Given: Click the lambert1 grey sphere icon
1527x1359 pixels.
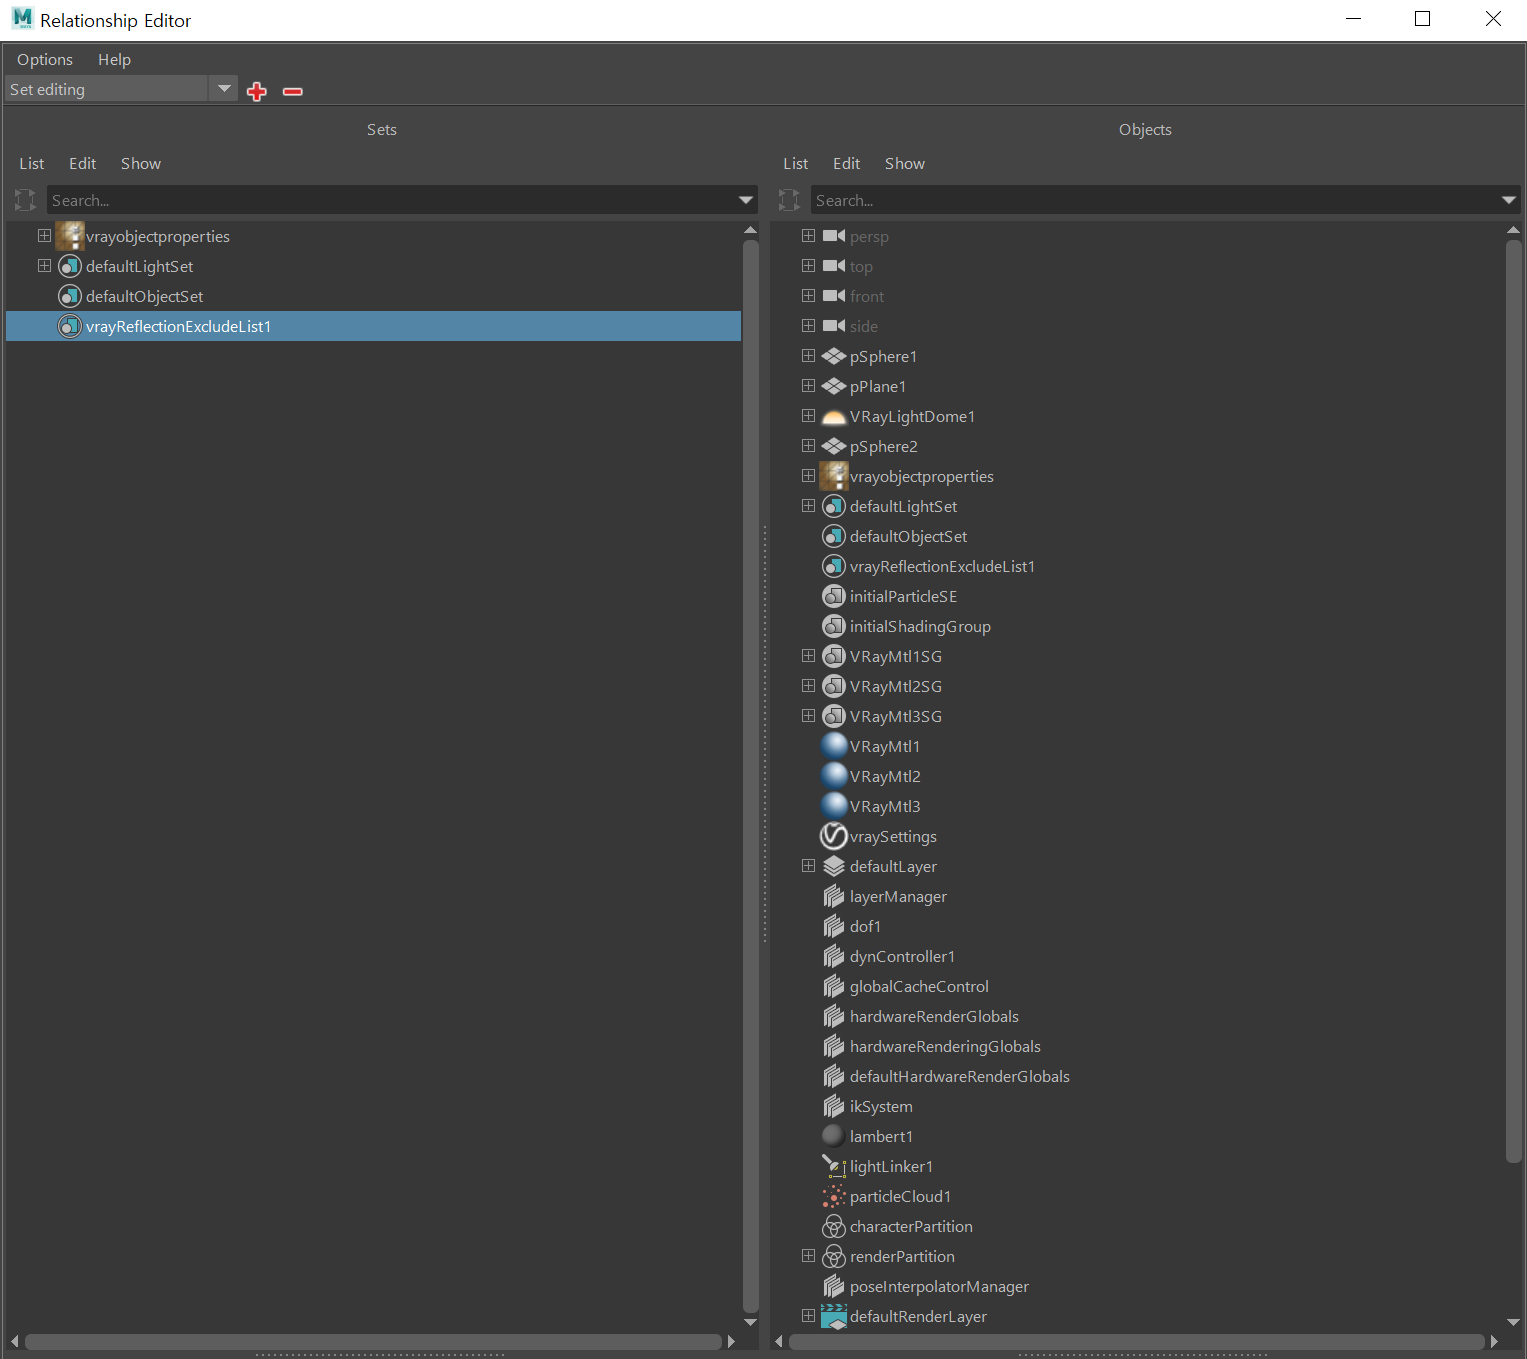Looking at the screenshot, I should coord(833,1135).
